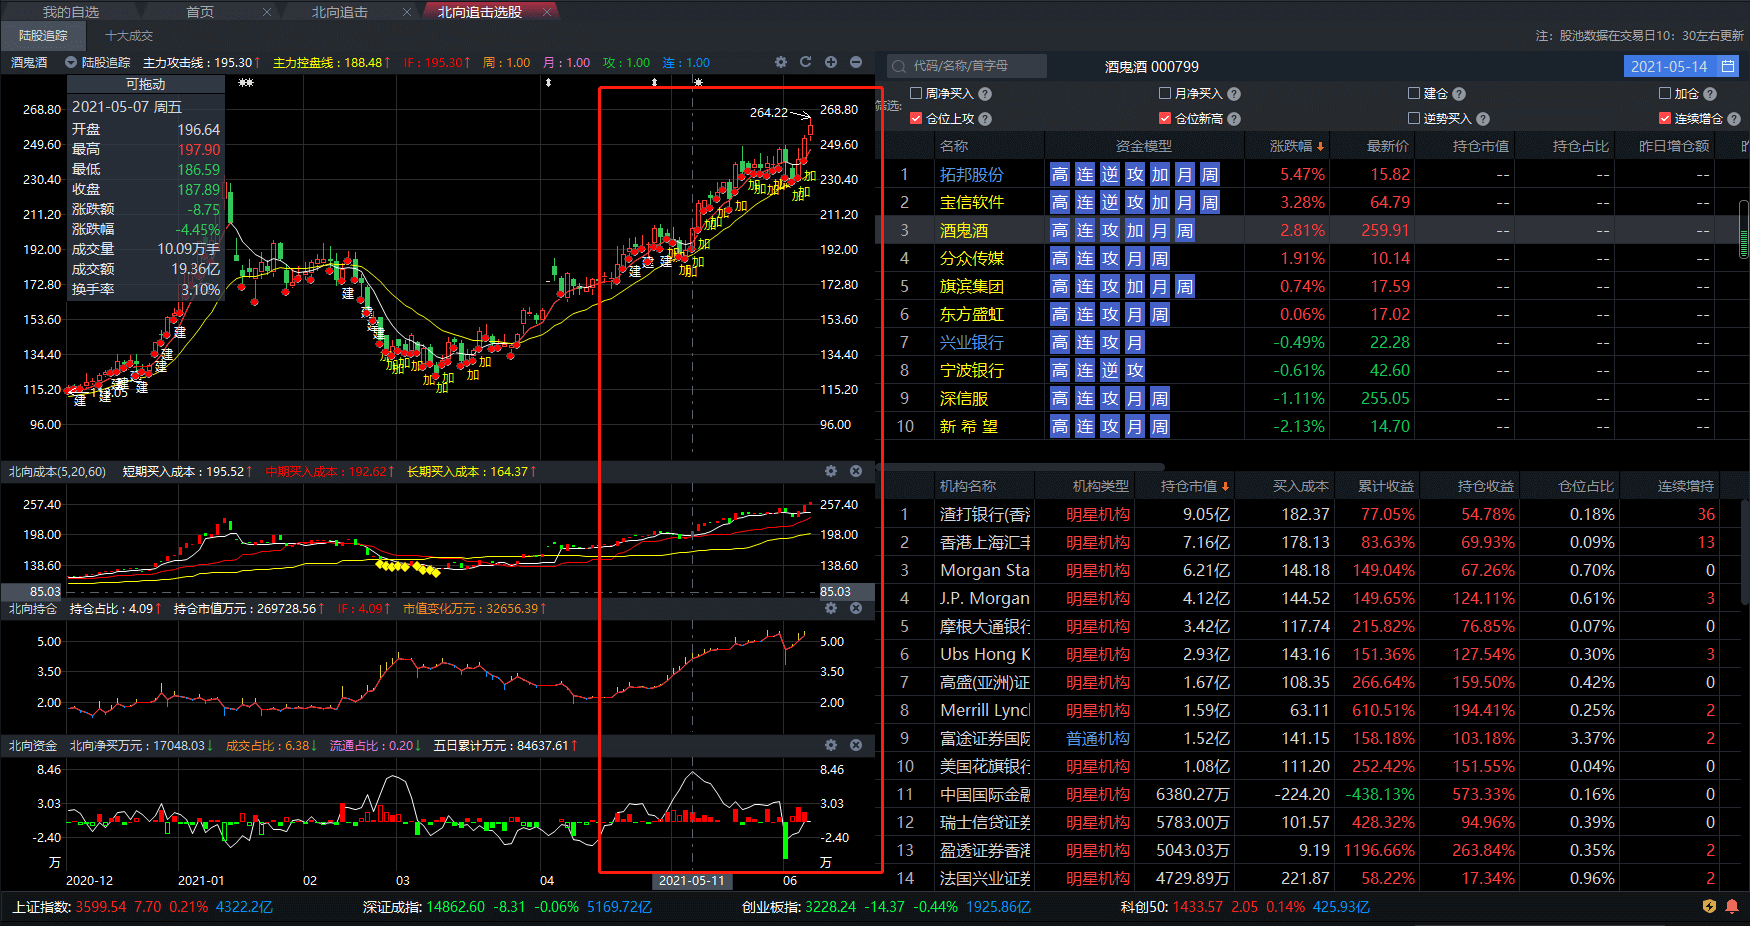Show help for 月净买入 filter
Viewport: 1750px width, 926px height.
tap(1234, 94)
